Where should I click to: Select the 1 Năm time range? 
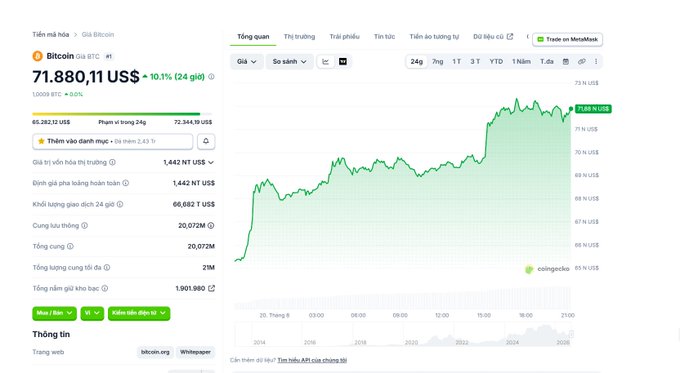point(521,62)
